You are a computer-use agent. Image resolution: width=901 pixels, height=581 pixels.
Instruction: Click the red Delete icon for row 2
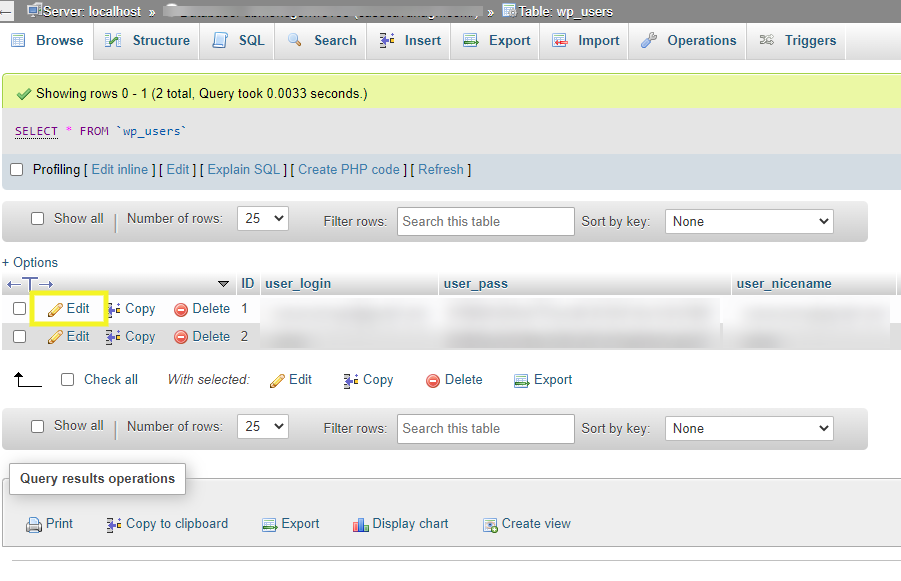tap(181, 337)
